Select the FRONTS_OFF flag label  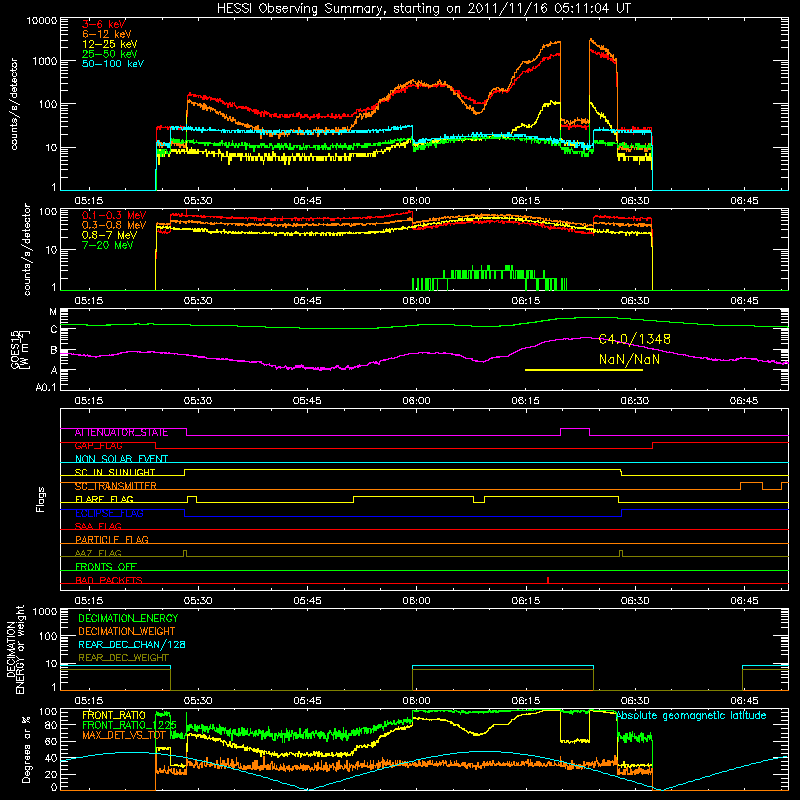pos(106,567)
